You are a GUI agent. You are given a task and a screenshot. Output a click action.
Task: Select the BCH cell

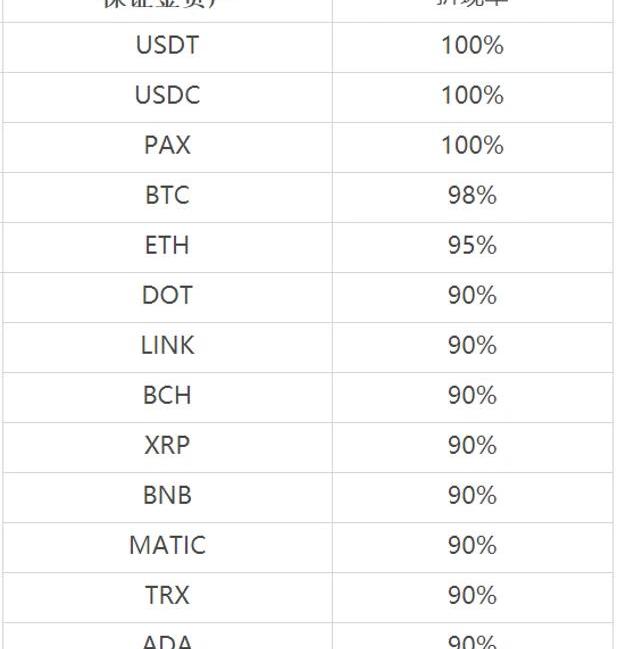(167, 396)
